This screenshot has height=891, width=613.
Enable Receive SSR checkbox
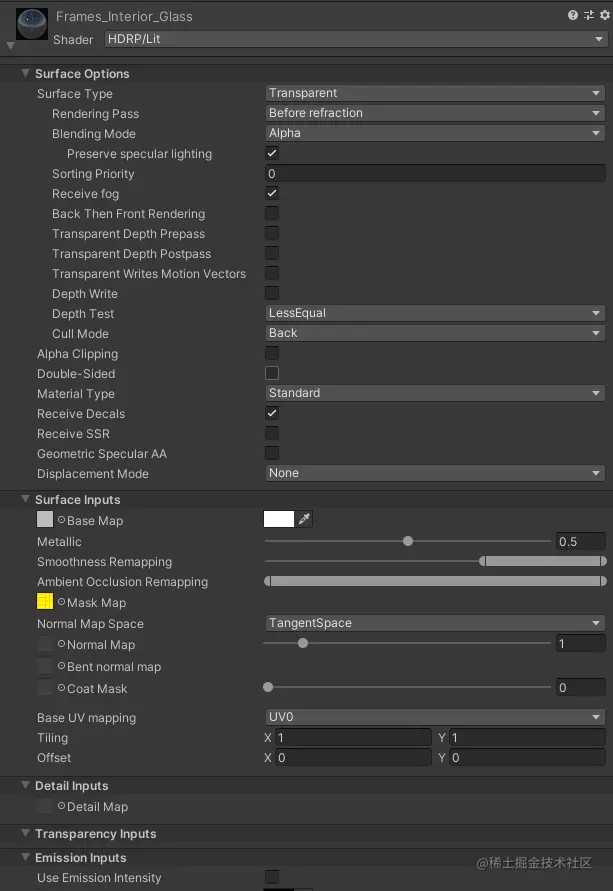point(272,433)
